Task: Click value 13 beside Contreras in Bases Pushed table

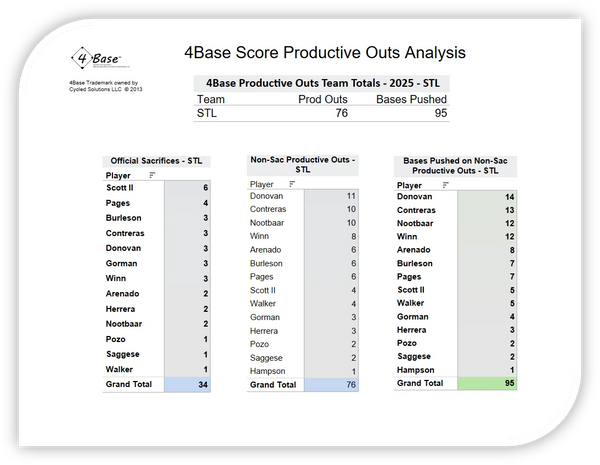Action: tap(509, 210)
